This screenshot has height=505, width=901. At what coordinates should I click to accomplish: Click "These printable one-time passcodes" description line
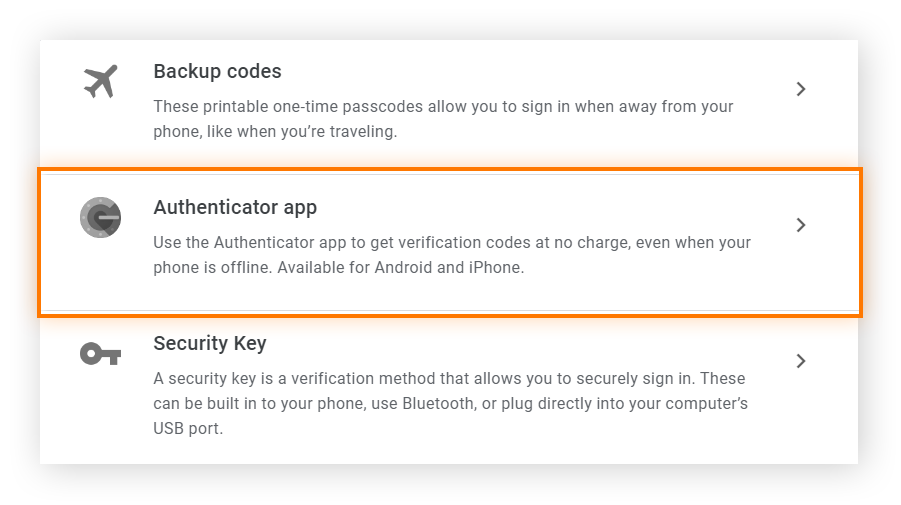click(x=443, y=107)
